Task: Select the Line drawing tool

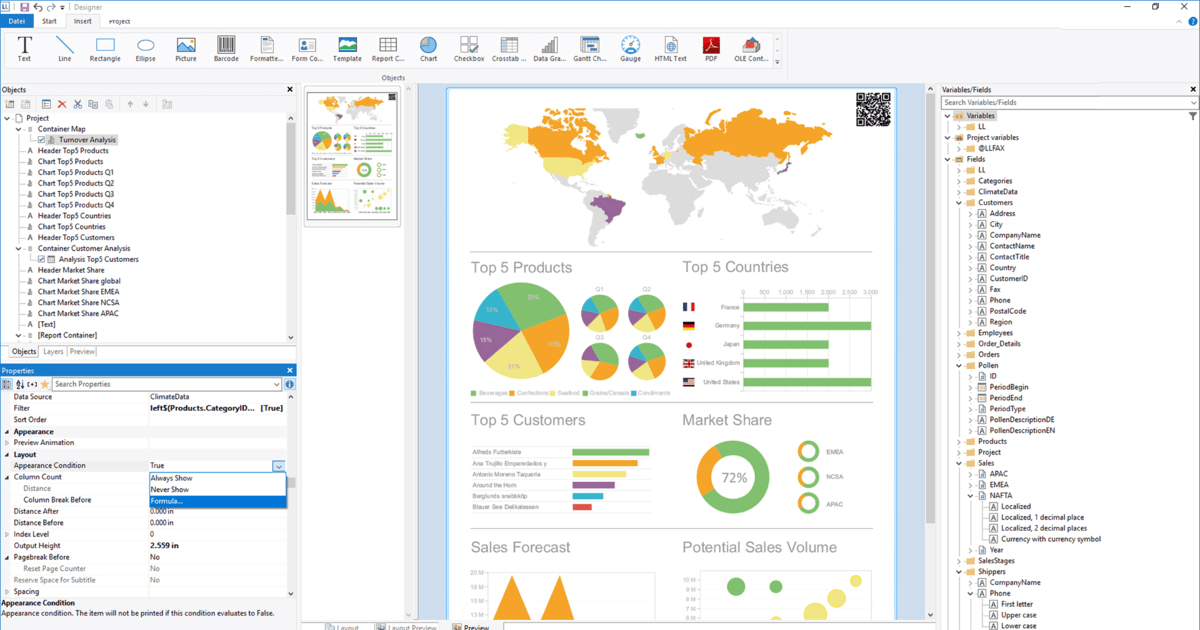Action: click(x=65, y=48)
